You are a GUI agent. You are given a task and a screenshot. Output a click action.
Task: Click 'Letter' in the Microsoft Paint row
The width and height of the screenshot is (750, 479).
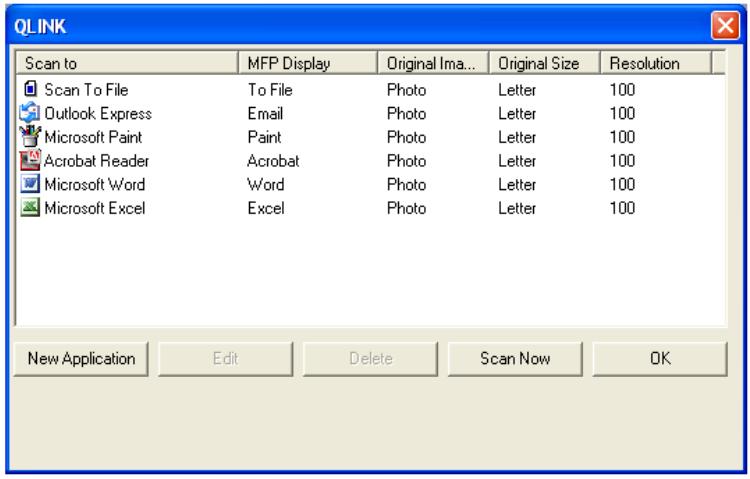(517, 137)
